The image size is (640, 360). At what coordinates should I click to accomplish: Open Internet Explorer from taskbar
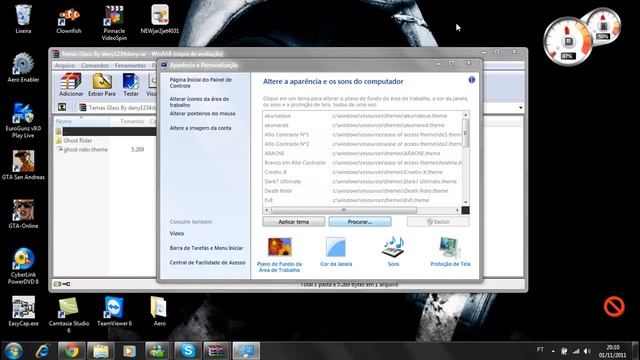(x=42, y=351)
